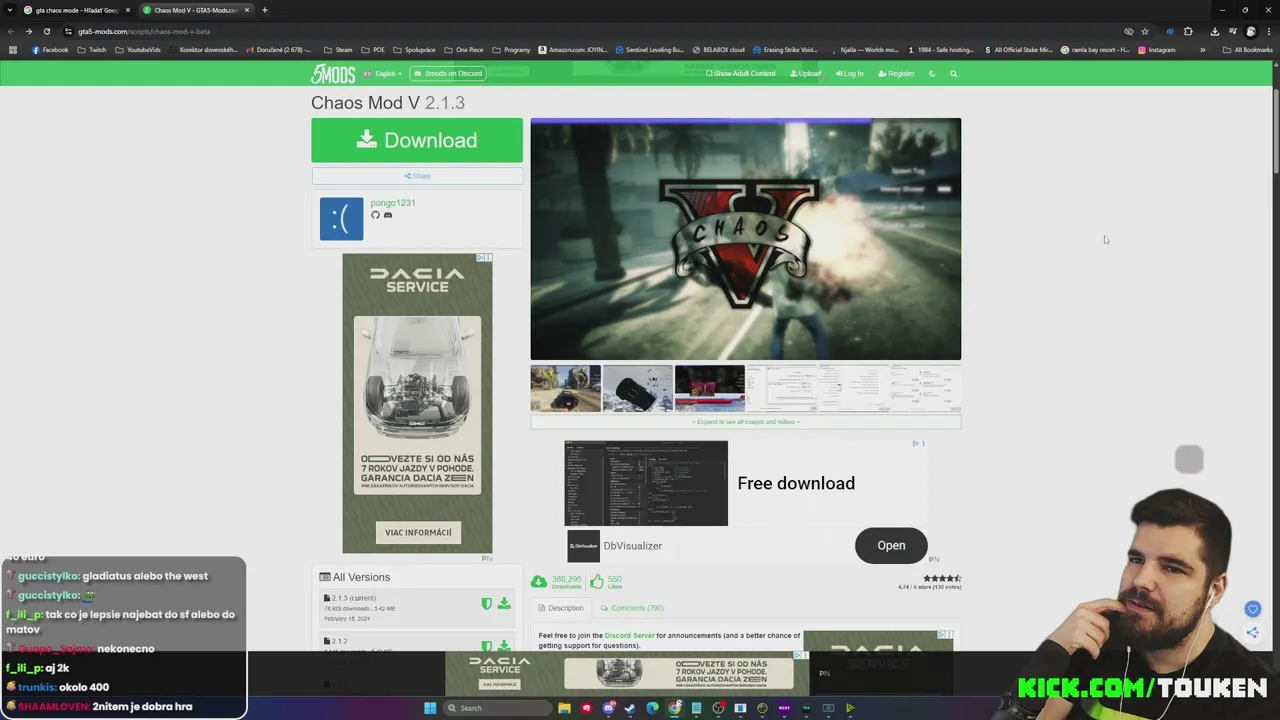Select the red-pink screenshot thumbnail
This screenshot has width=1280, height=720.
tap(710, 389)
